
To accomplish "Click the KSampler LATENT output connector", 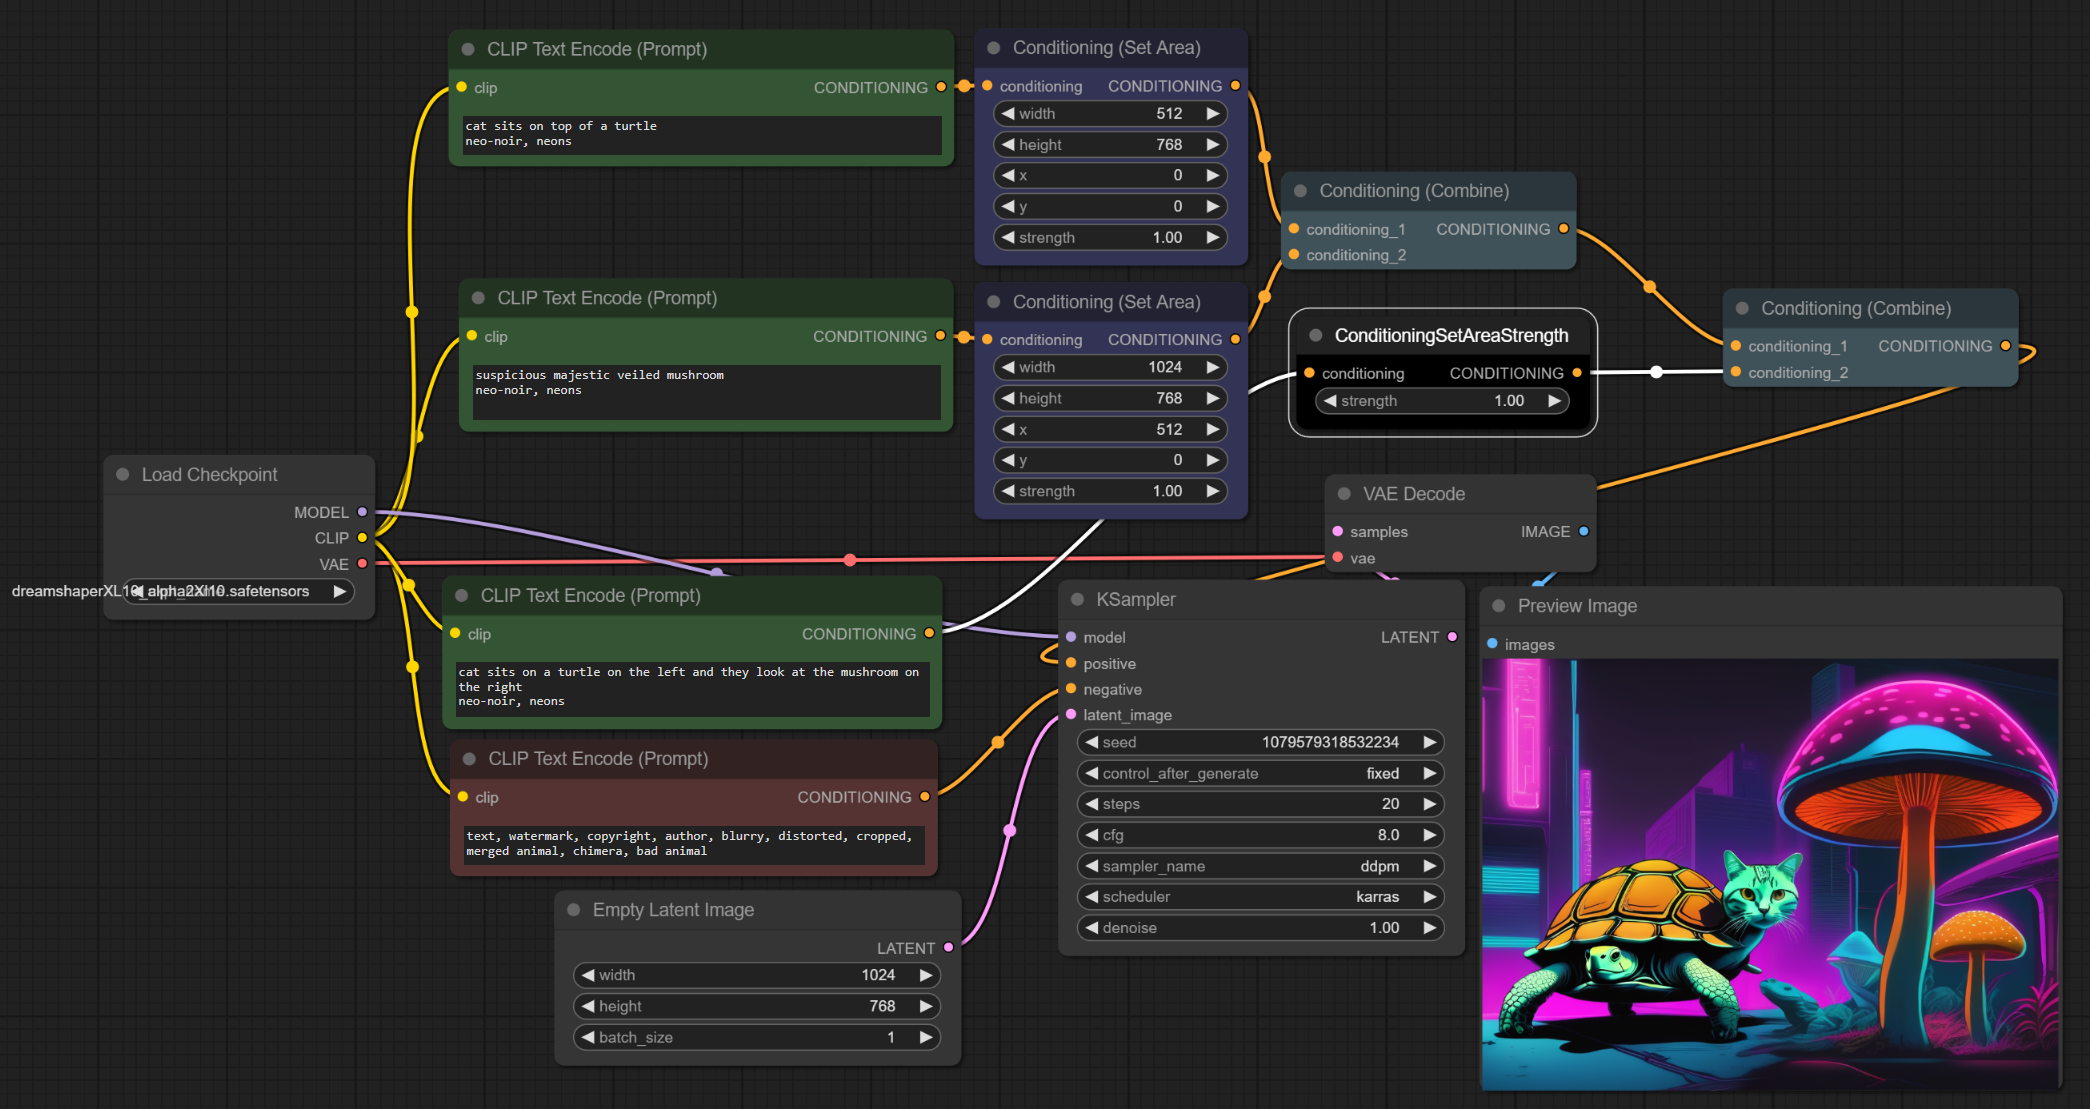I will tap(1452, 637).
